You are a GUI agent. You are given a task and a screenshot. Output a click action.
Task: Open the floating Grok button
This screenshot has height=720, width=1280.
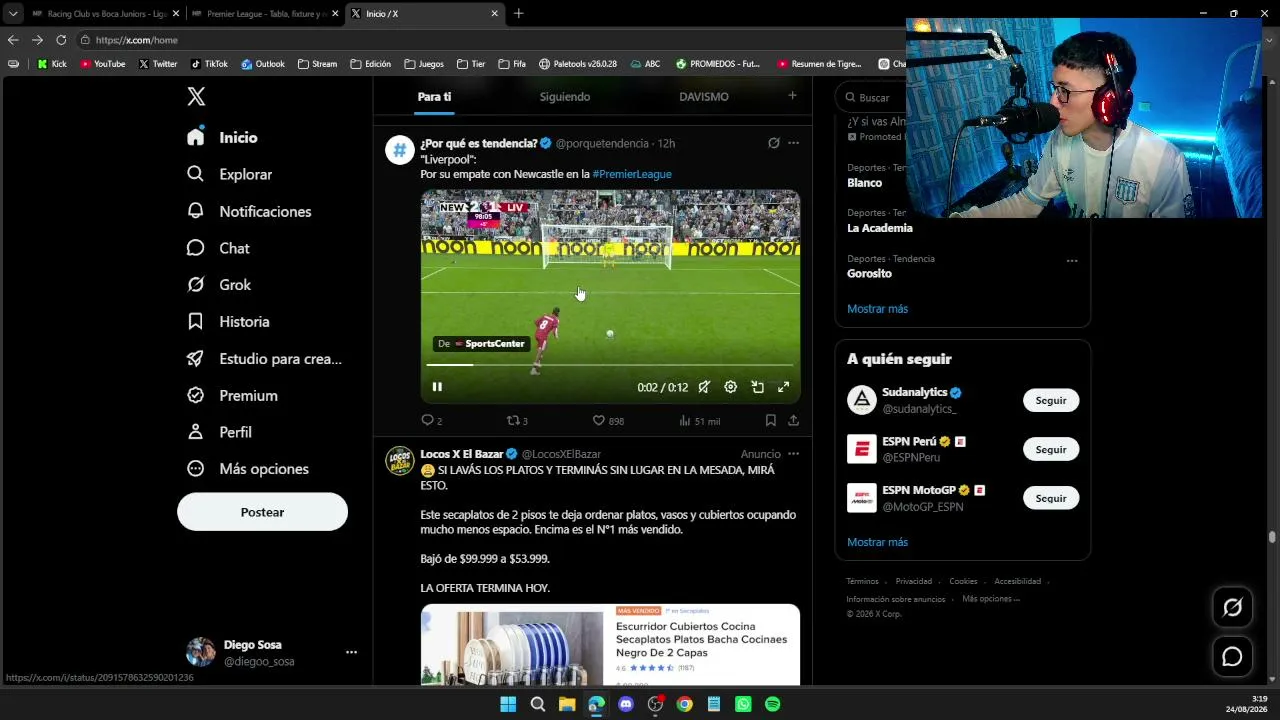pyautogui.click(x=1232, y=607)
